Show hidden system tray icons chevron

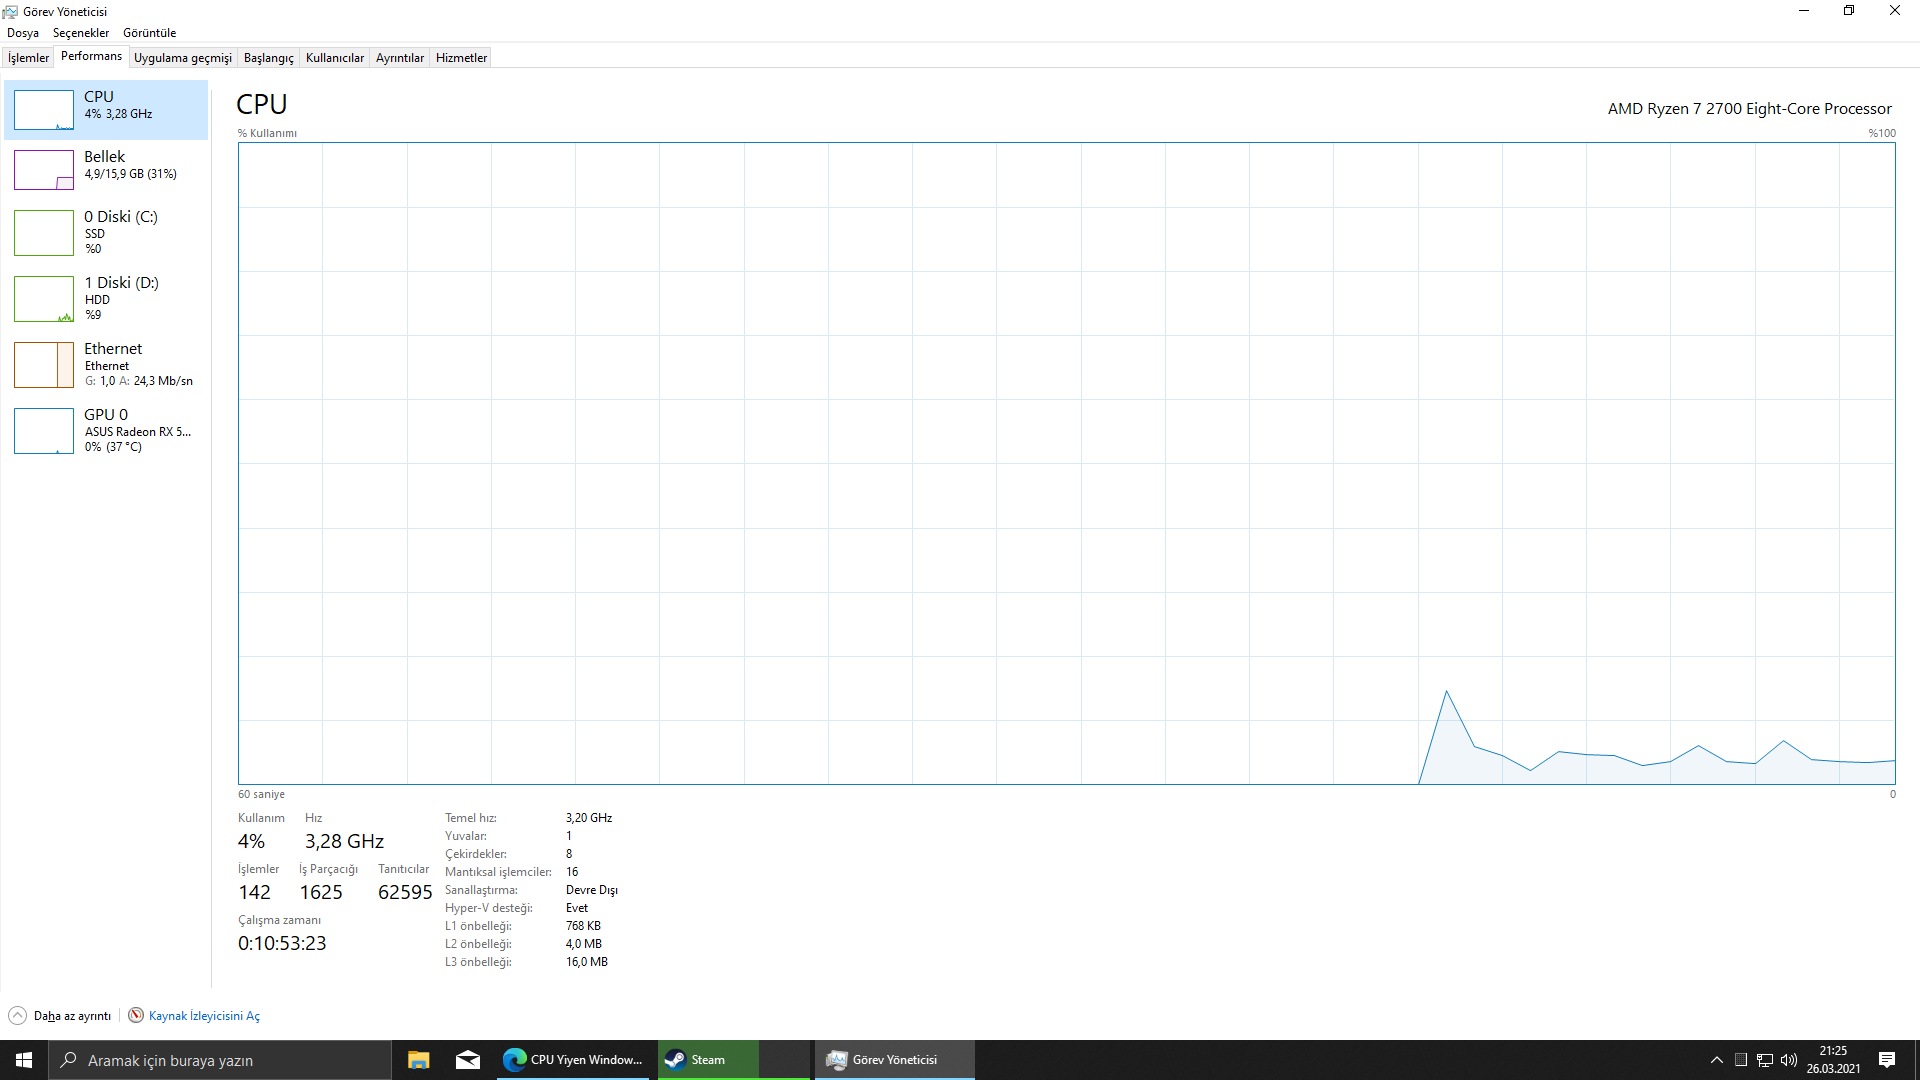1716,1060
